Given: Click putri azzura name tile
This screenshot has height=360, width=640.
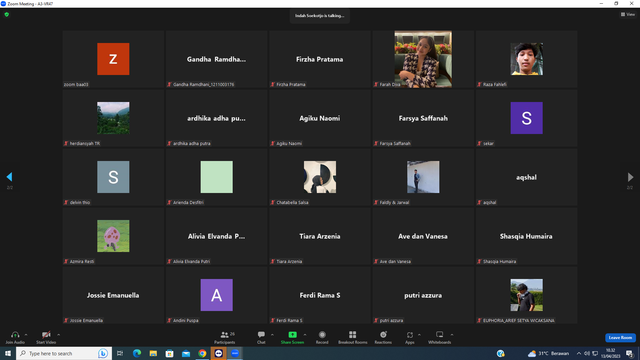Looking at the screenshot, I should pyautogui.click(x=423, y=295).
